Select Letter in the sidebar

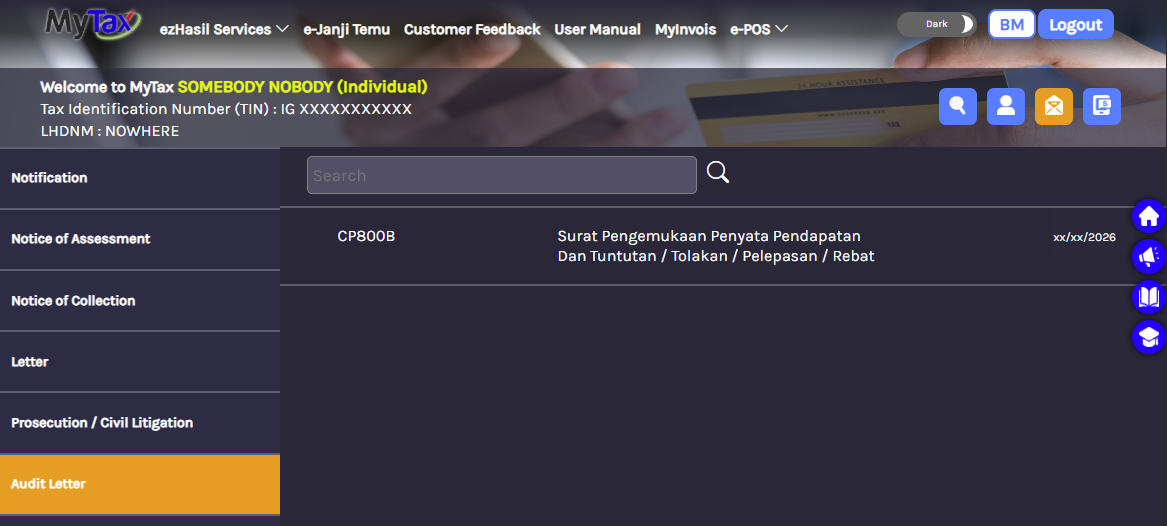click(140, 362)
